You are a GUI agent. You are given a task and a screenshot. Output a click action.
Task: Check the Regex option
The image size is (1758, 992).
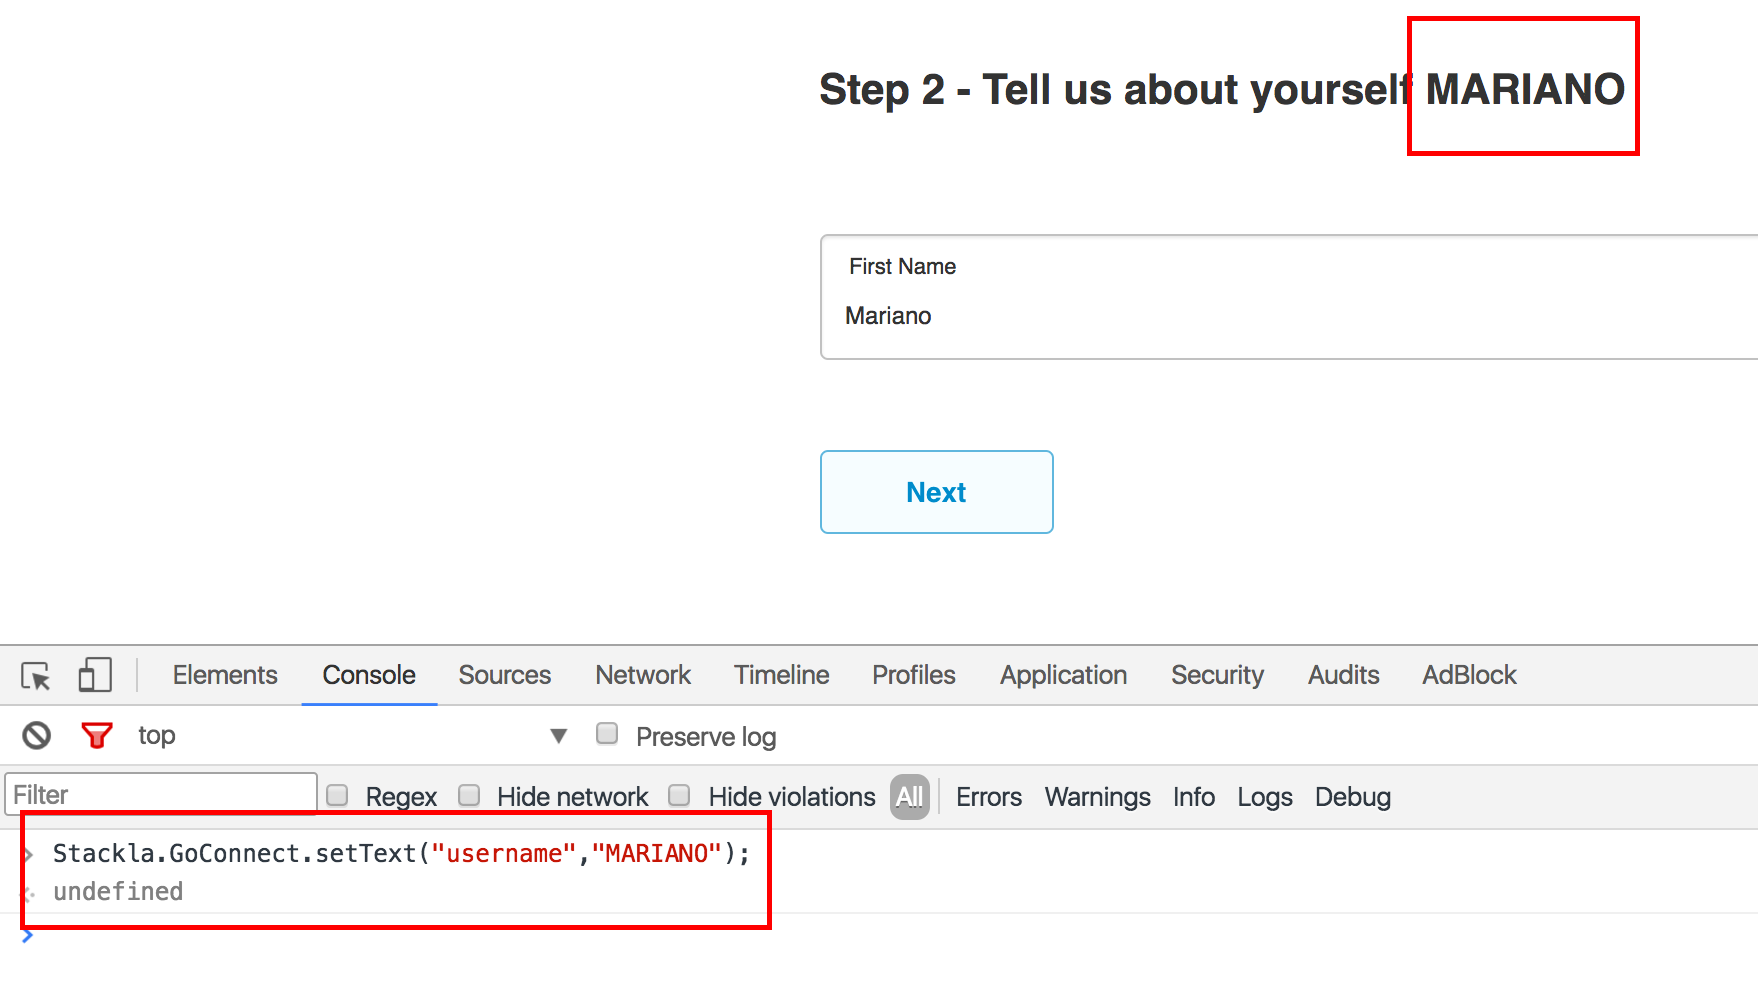[338, 796]
